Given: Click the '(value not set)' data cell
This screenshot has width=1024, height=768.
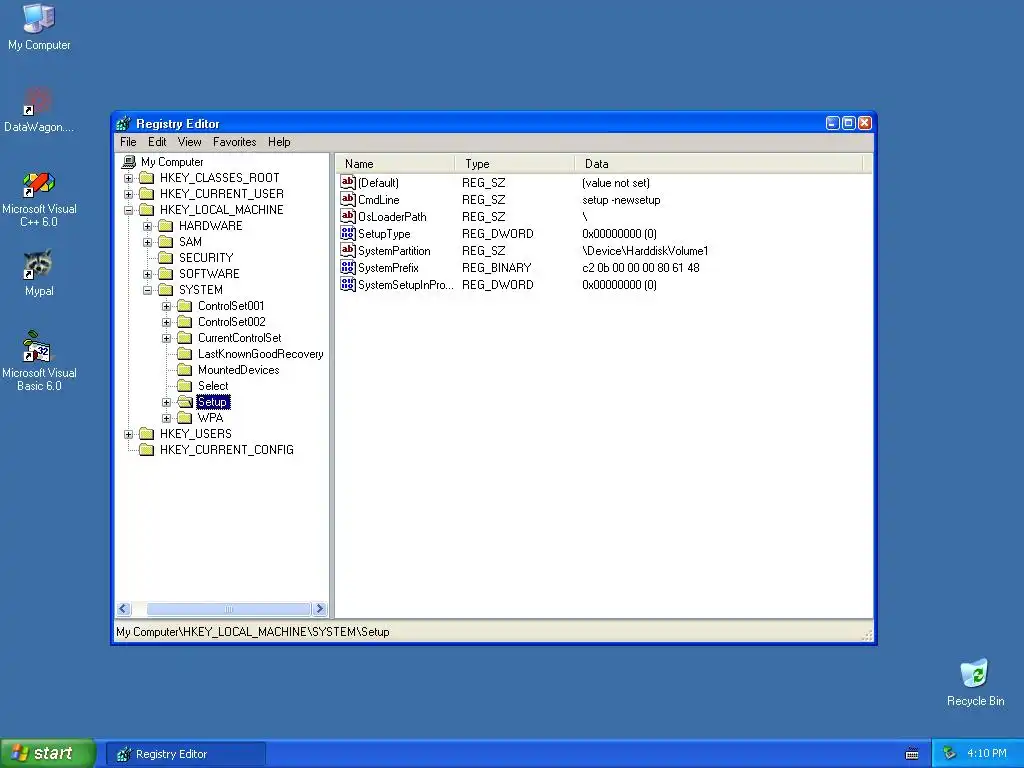Looking at the screenshot, I should point(616,183).
